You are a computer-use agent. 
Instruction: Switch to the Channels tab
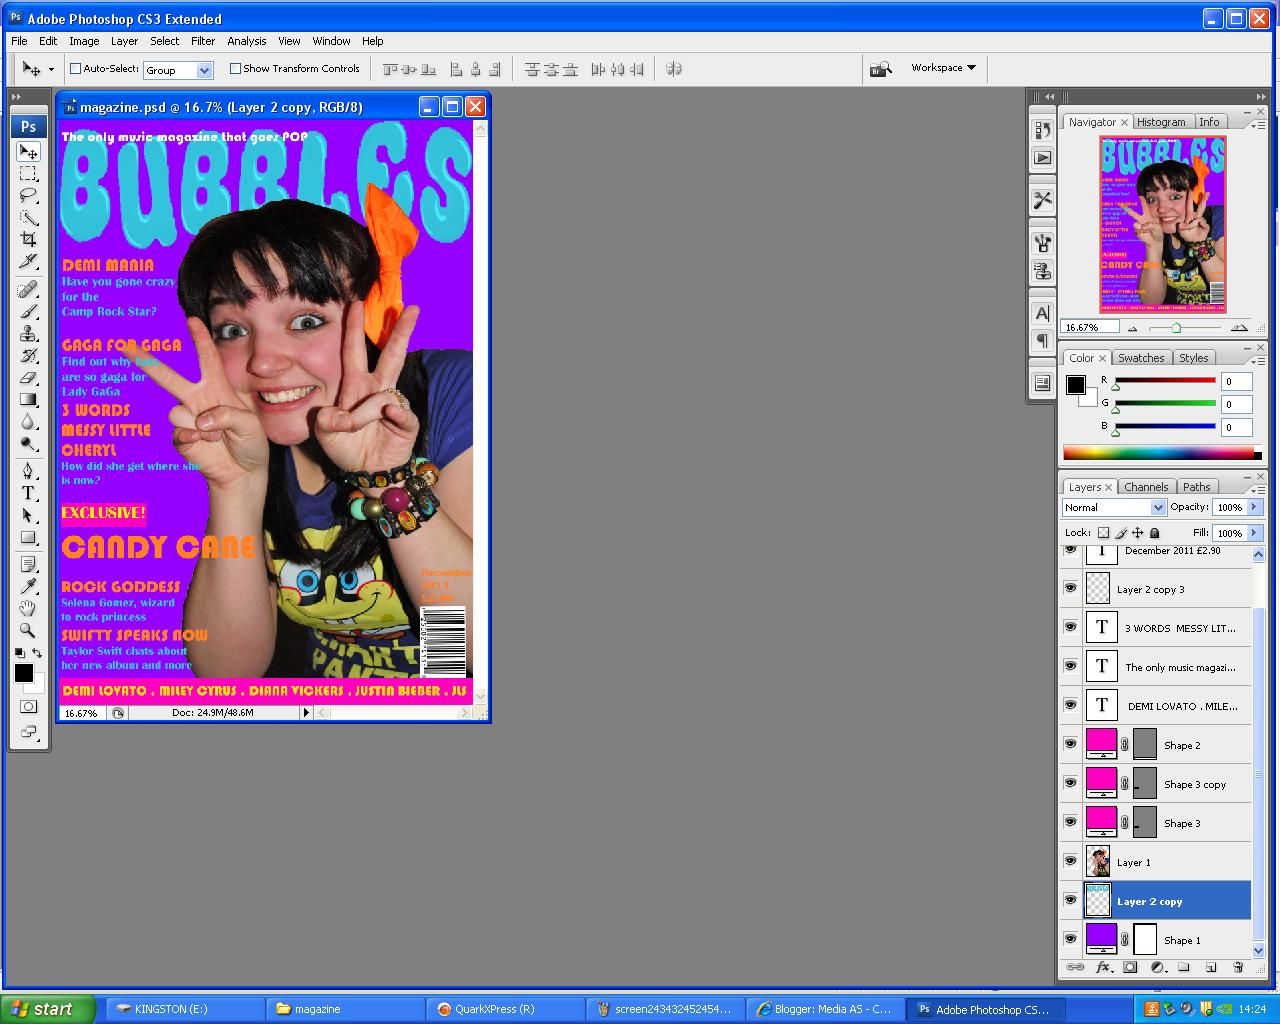coord(1146,487)
